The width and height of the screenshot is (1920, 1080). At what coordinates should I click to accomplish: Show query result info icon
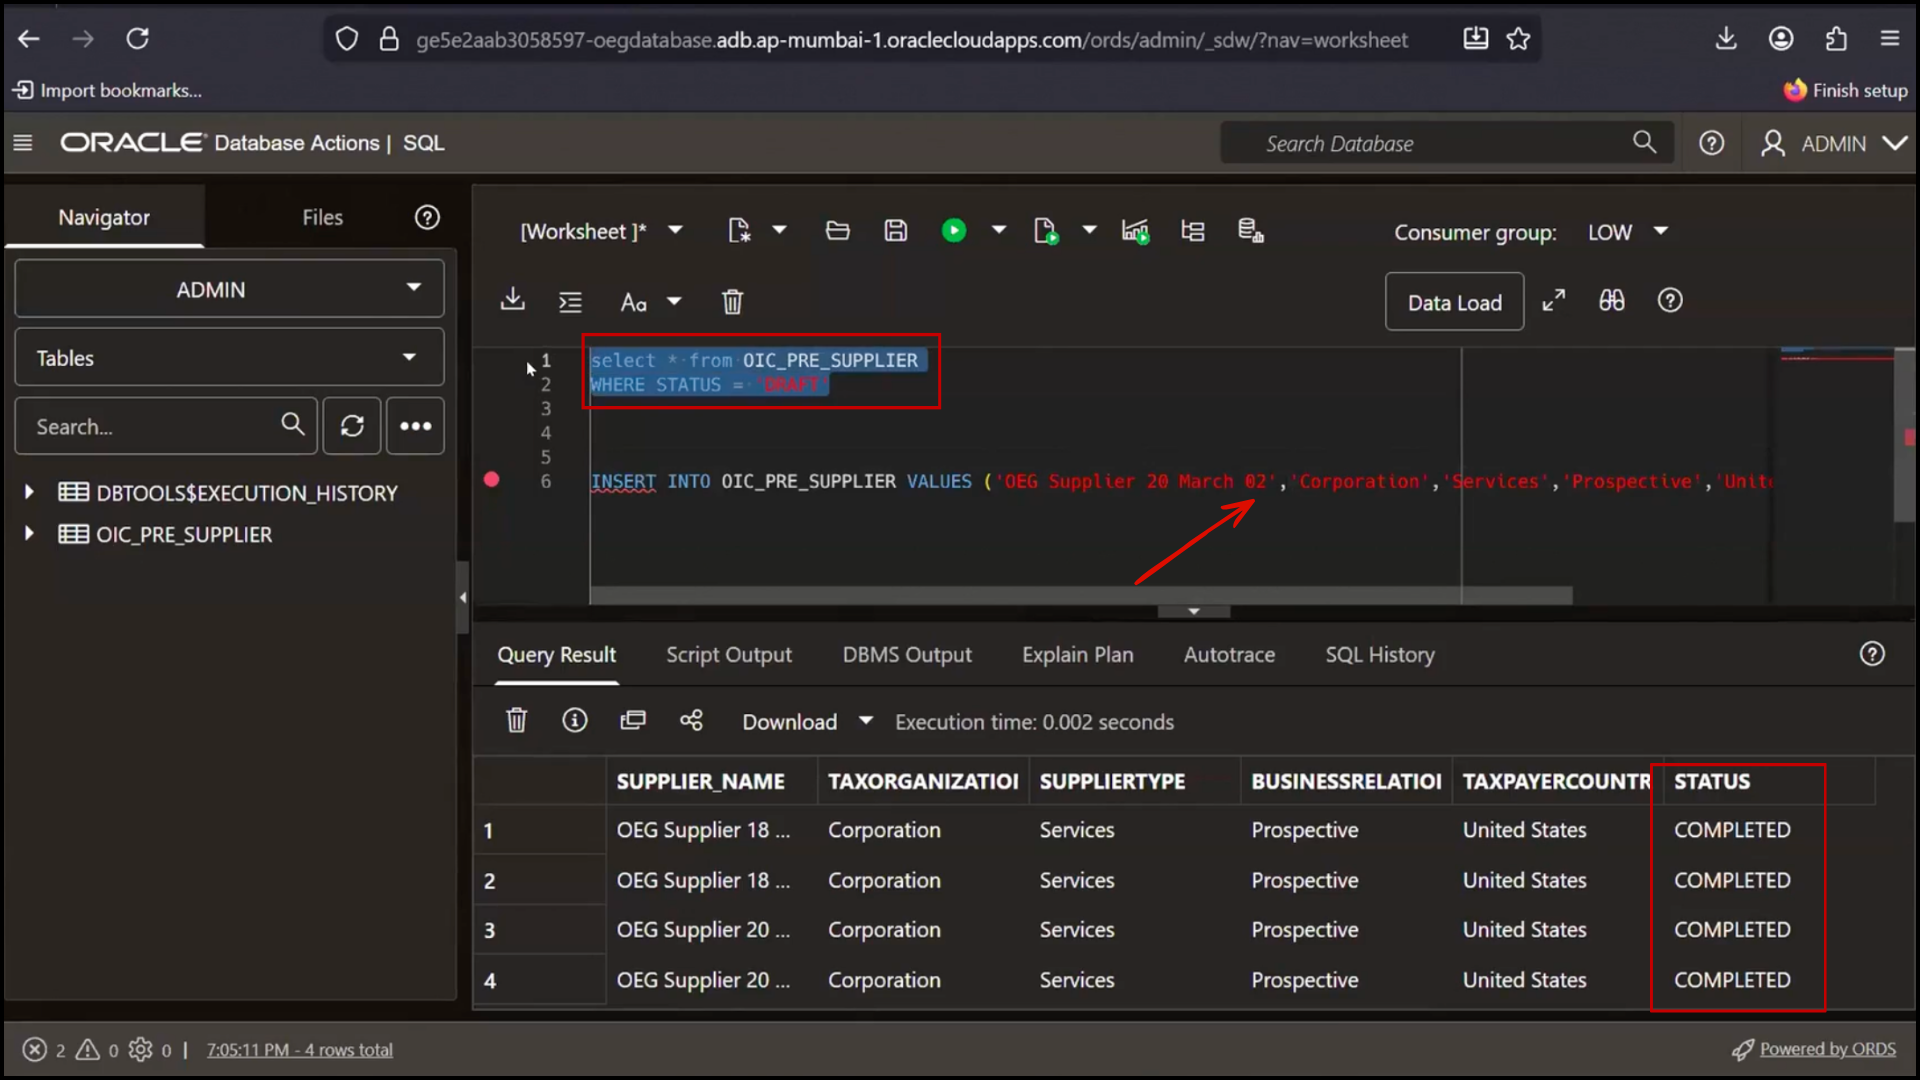click(x=575, y=720)
